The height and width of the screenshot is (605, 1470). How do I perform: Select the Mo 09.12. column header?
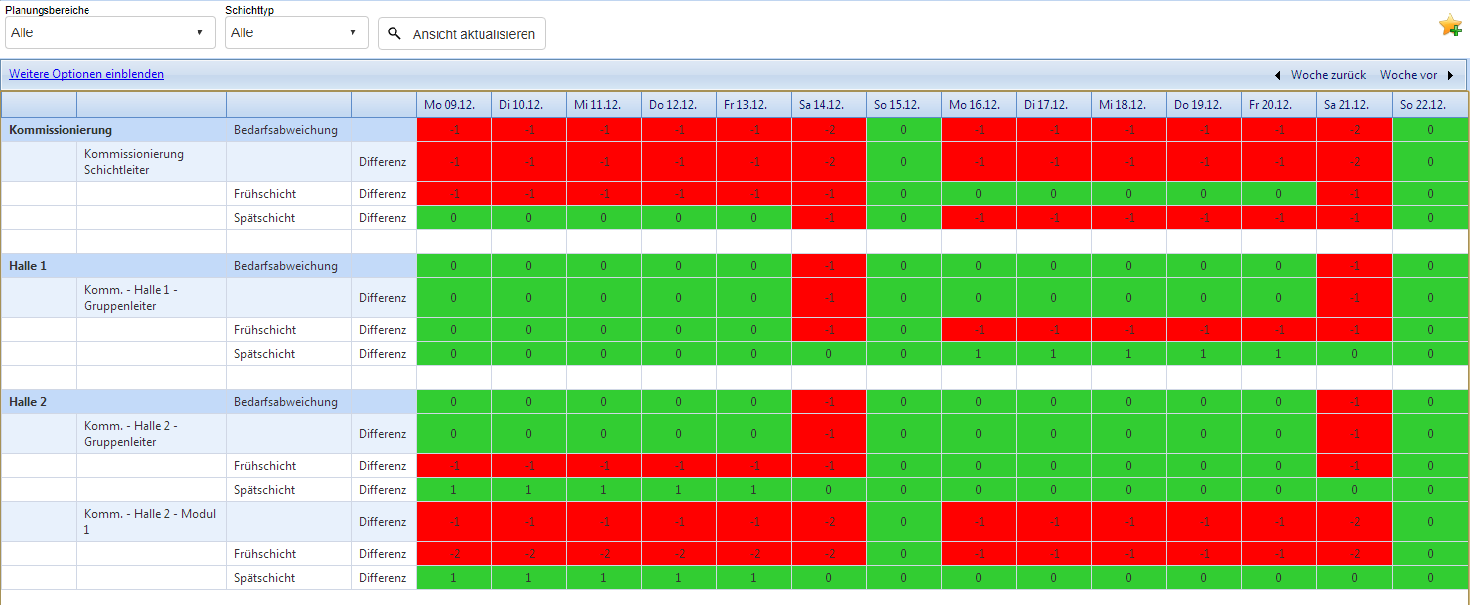[x=454, y=105]
